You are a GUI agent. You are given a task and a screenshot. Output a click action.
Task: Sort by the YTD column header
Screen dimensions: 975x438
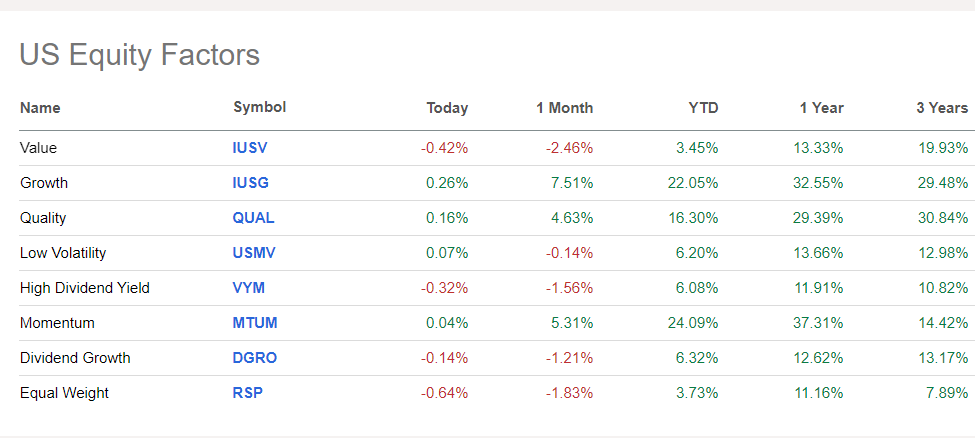702,108
